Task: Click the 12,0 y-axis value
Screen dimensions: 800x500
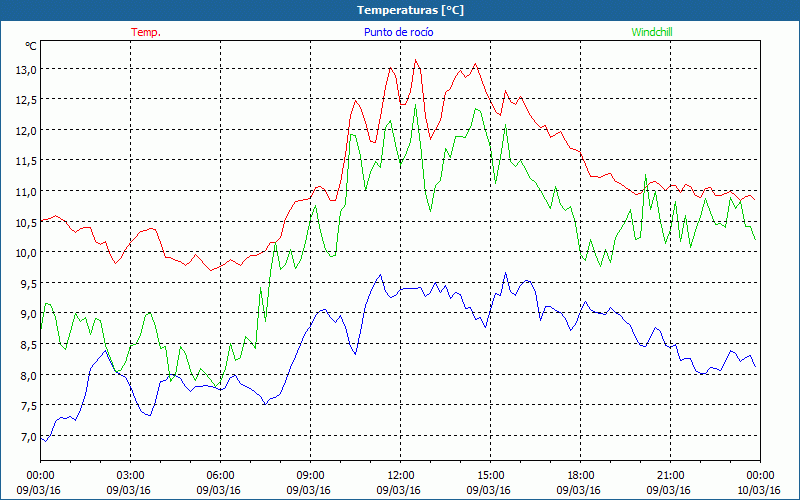Action: click(x=26, y=131)
